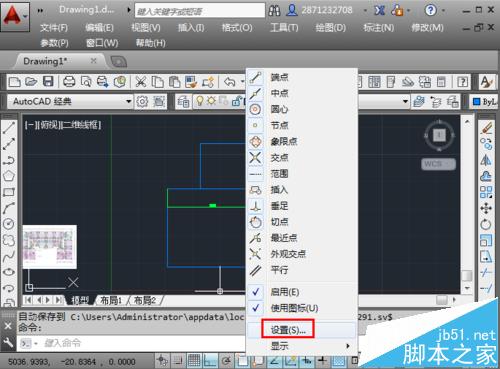Image resolution: width=500 pixels, height=369 pixels.
Task: Click the vertical scrollbar thumb of drawing area
Action: [467, 276]
